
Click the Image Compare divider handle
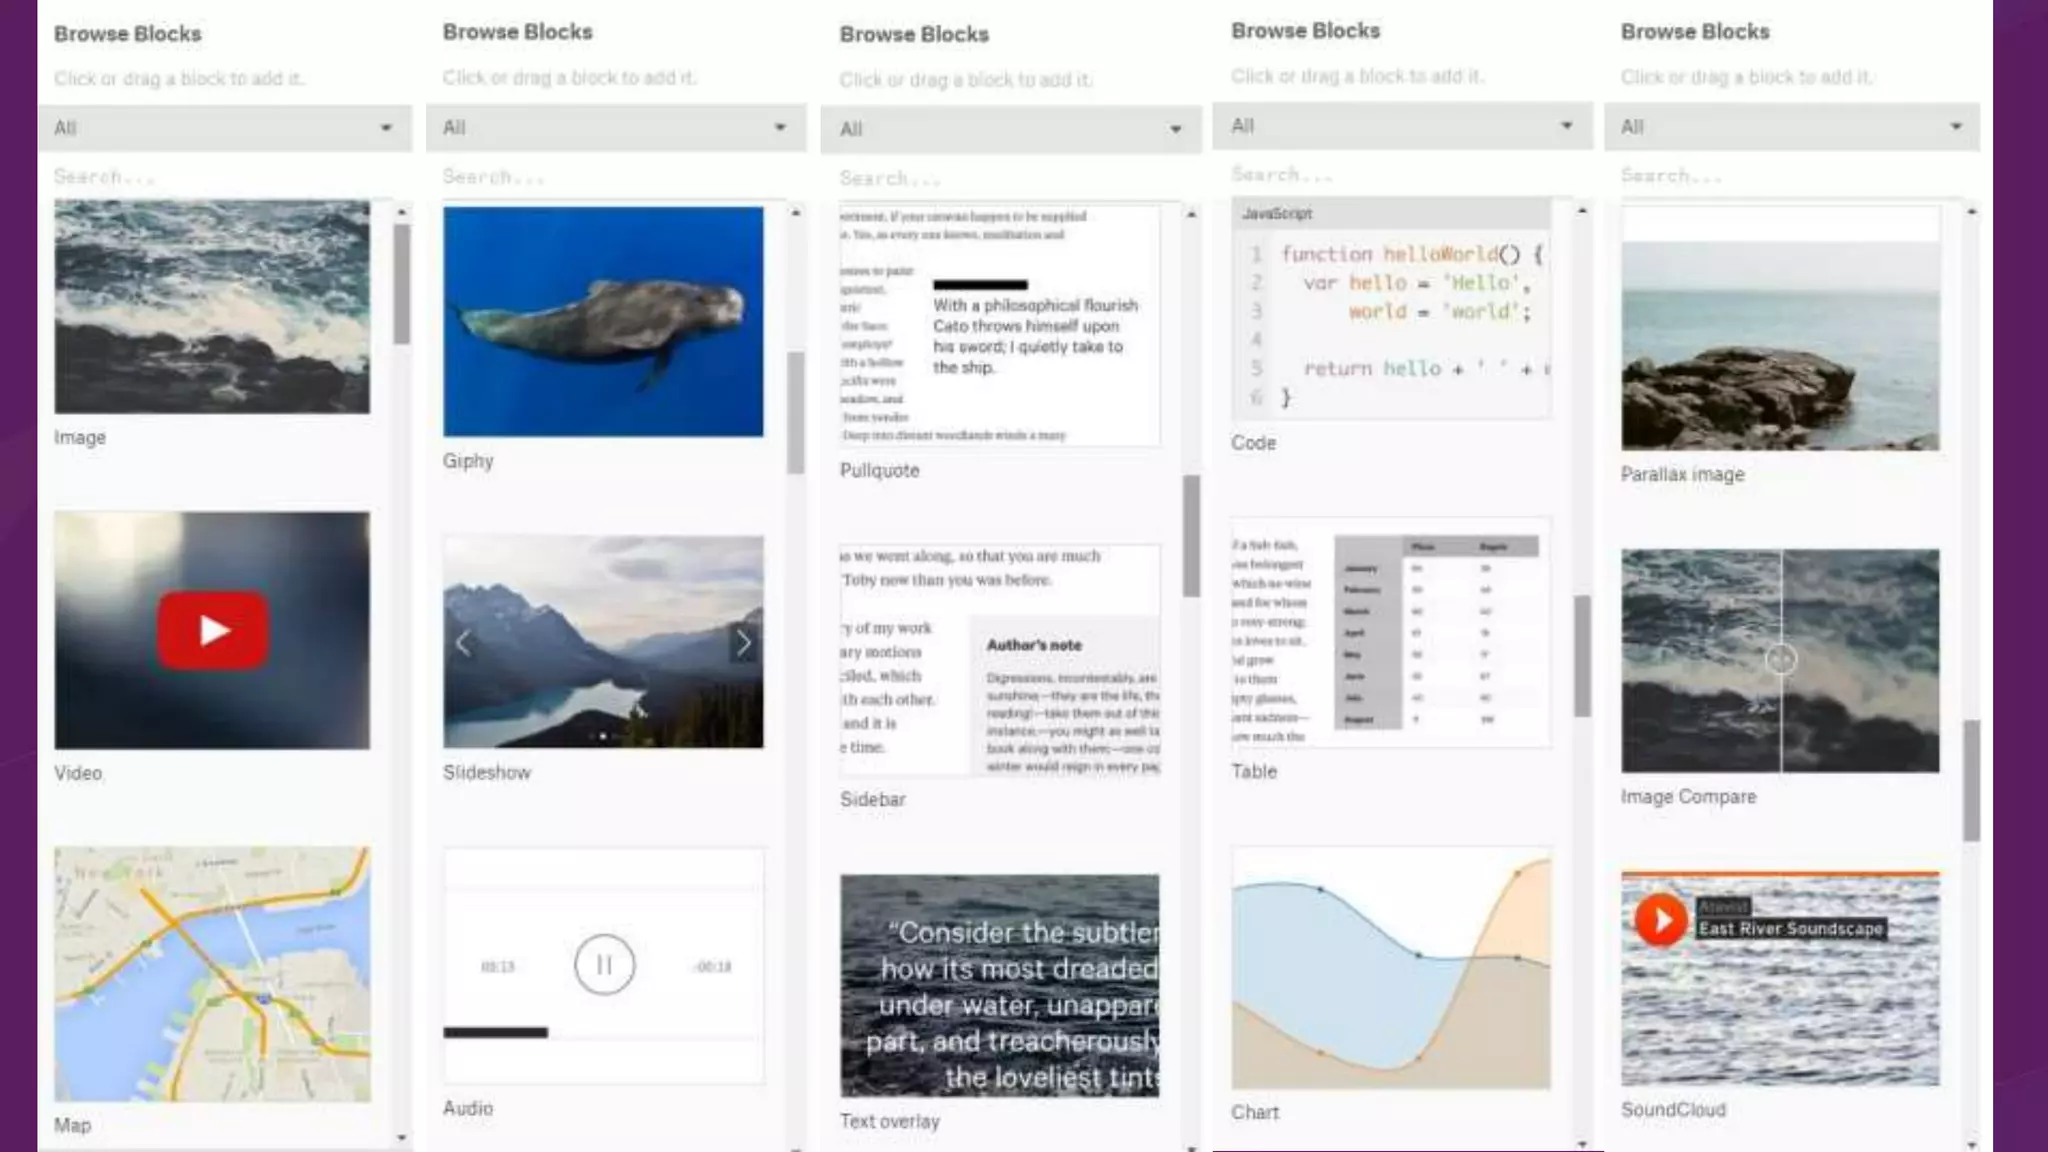(1781, 659)
